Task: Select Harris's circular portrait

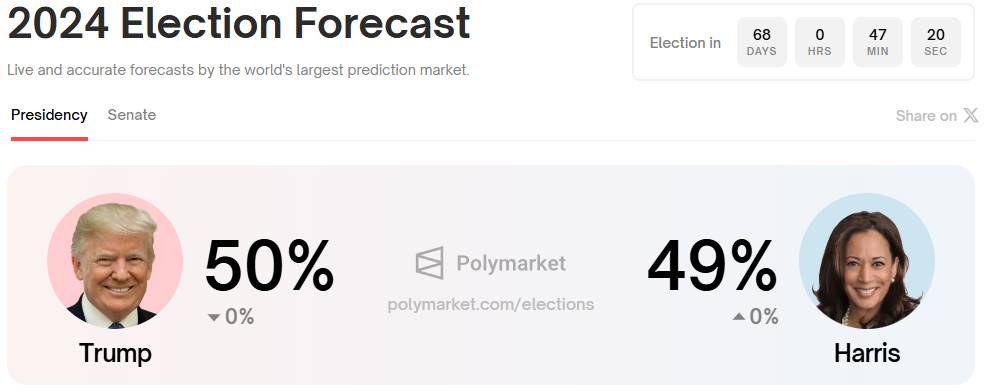Action: (867, 261)
